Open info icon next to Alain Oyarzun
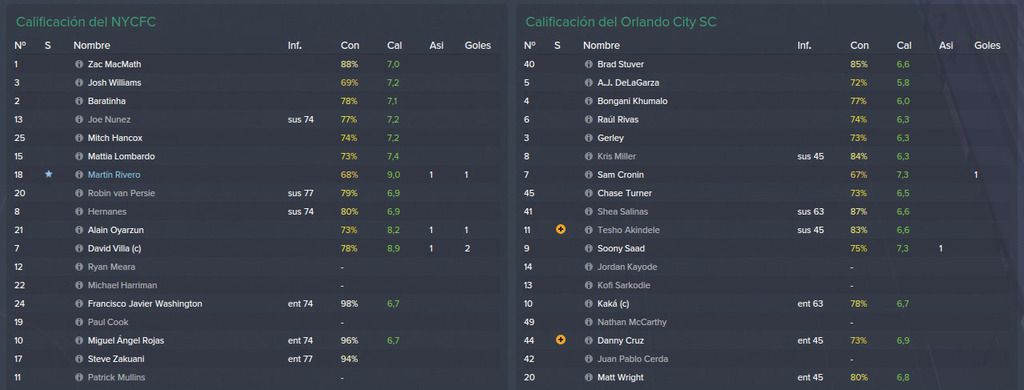This screenshot has width=1024, height=390. point(79,230)
